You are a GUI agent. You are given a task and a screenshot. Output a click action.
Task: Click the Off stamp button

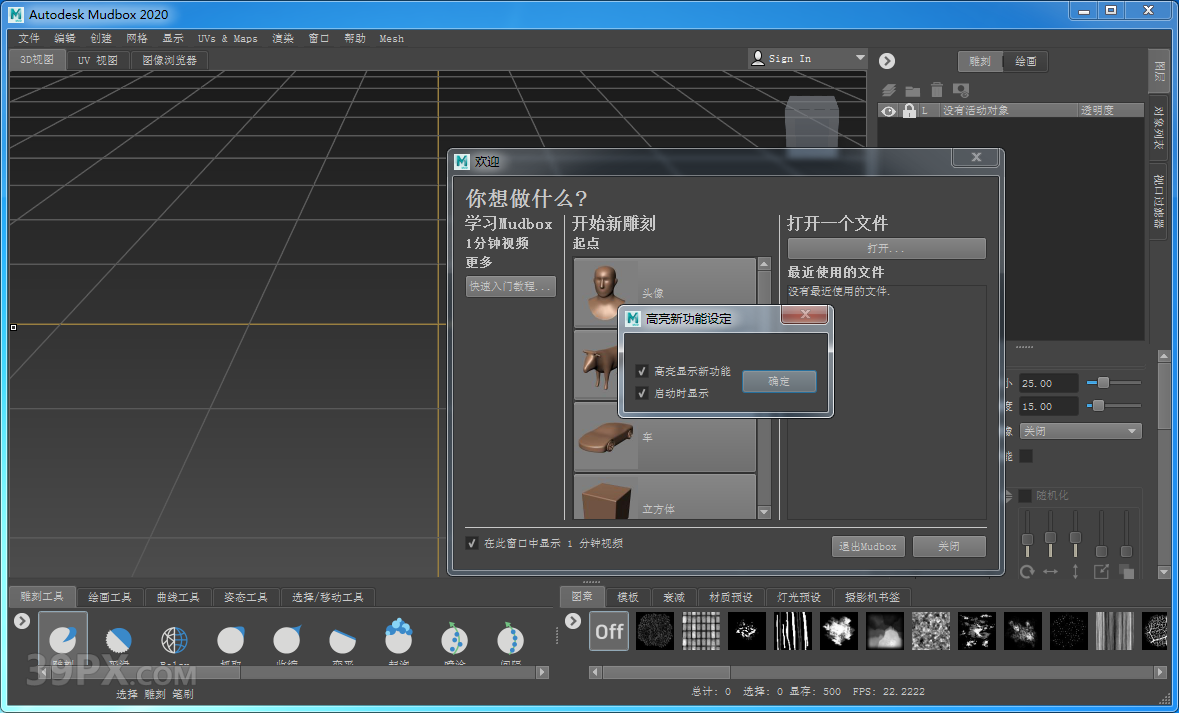[609, 631]
